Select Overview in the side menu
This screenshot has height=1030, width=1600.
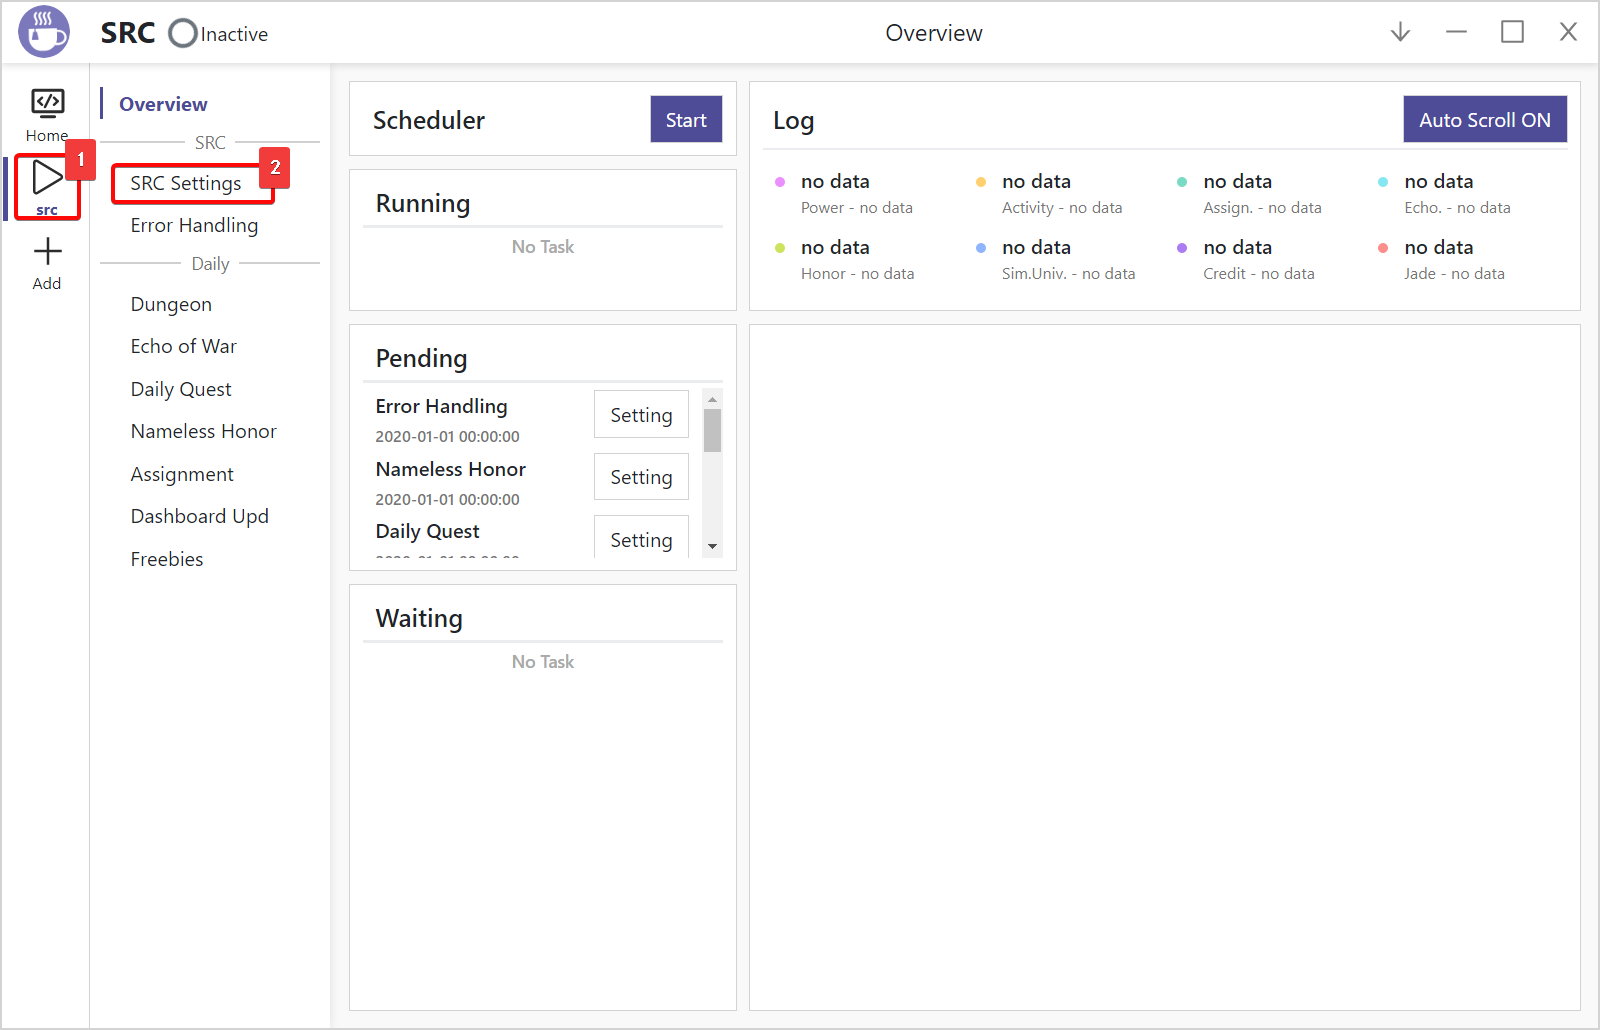163,104
